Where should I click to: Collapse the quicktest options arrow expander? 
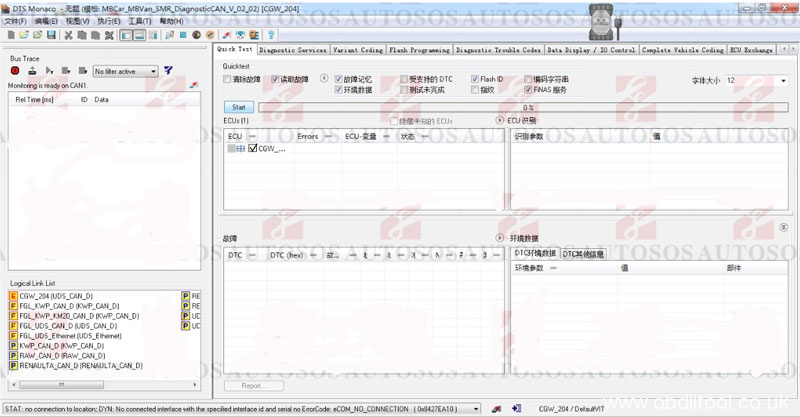pyautogui.click(x=324, y=79)
